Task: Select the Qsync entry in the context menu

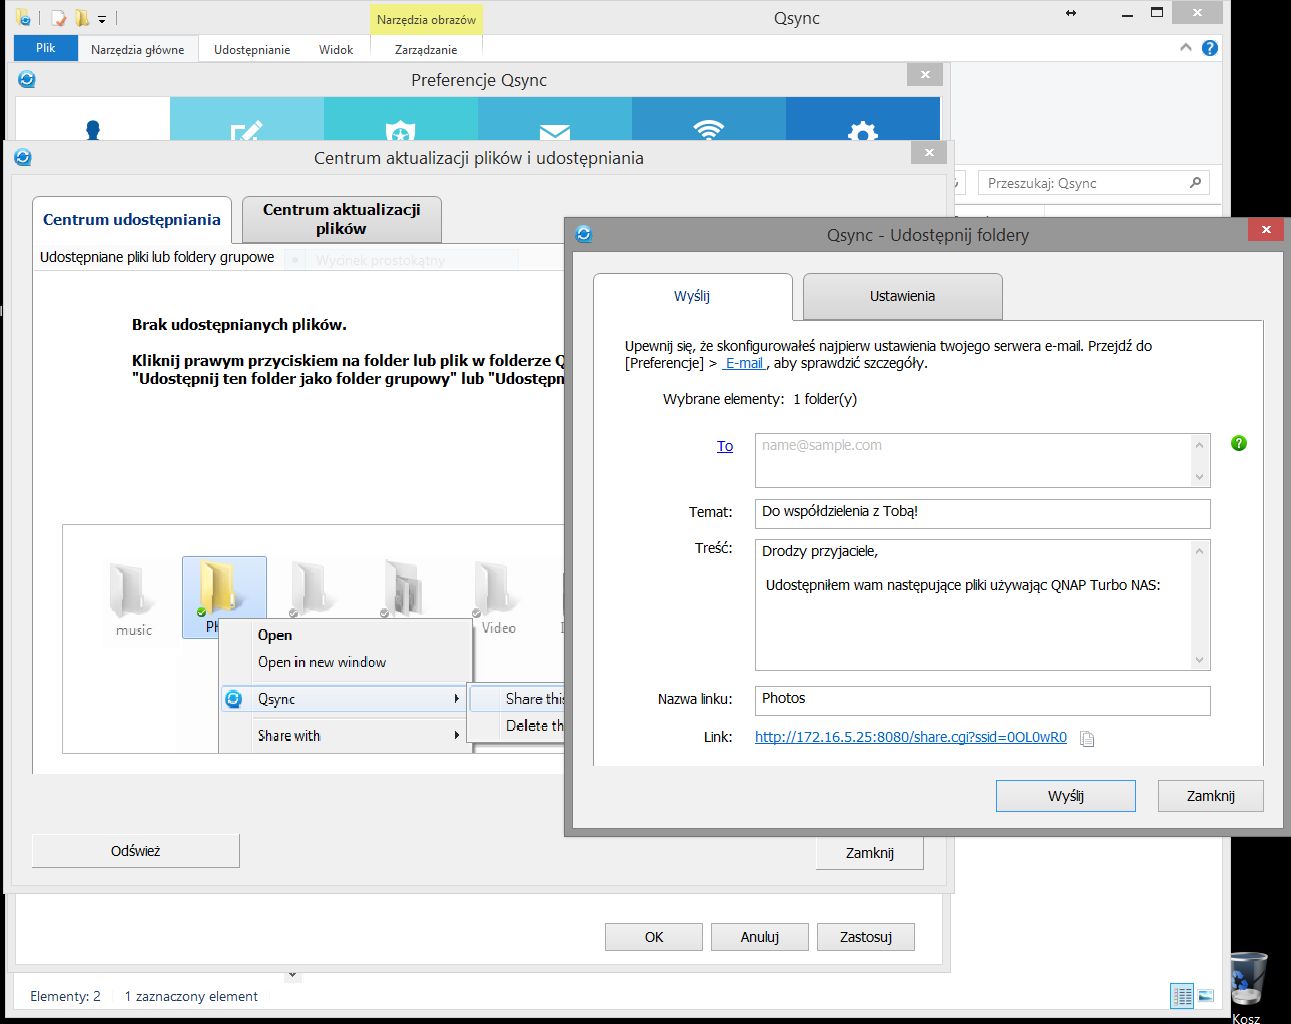Action: point(344,699)
